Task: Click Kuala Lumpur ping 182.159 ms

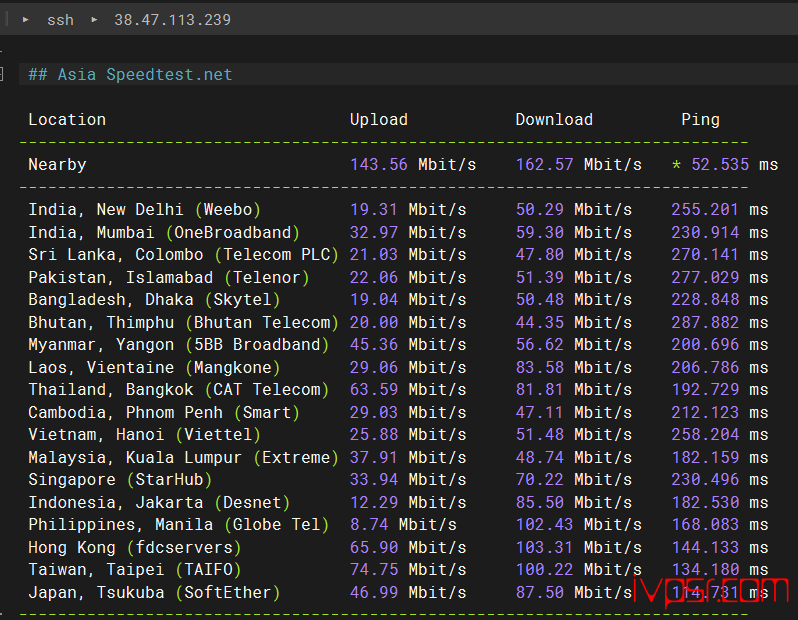Action: tap(720, 458)
